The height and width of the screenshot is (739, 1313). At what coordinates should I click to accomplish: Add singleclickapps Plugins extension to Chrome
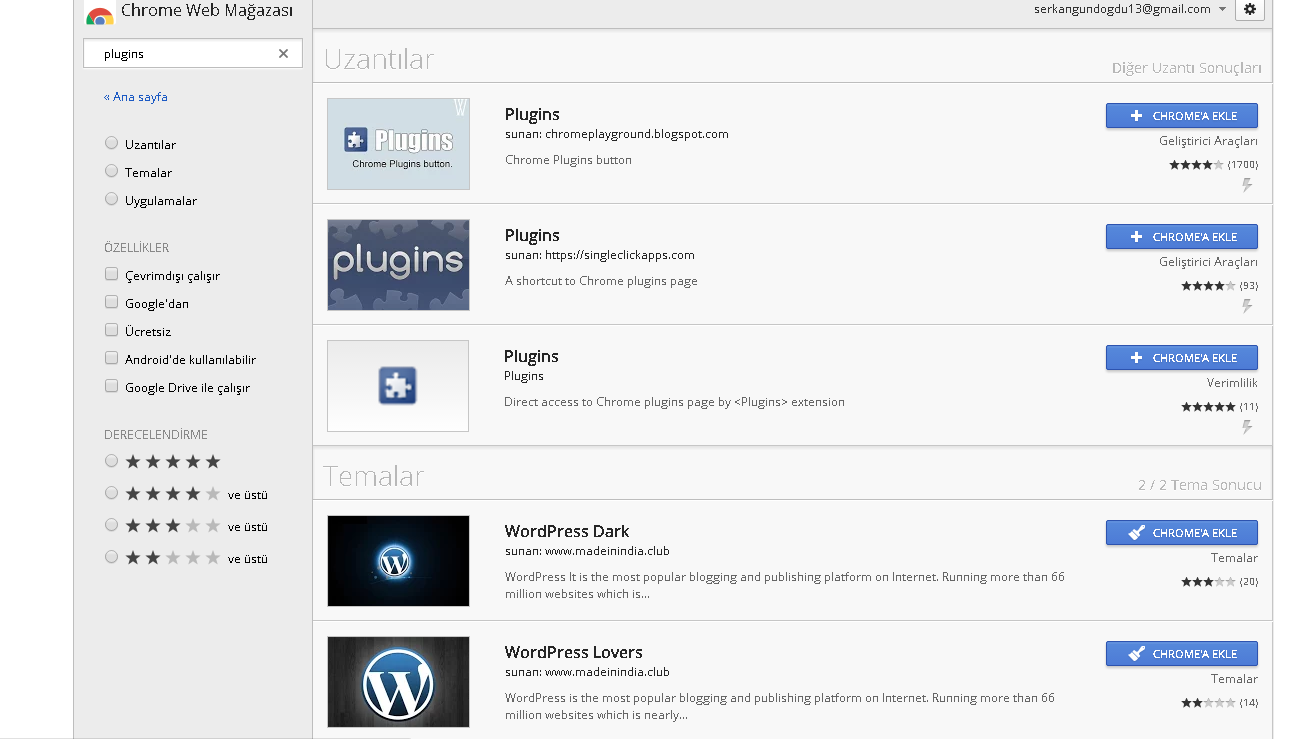coord(1181,237)
